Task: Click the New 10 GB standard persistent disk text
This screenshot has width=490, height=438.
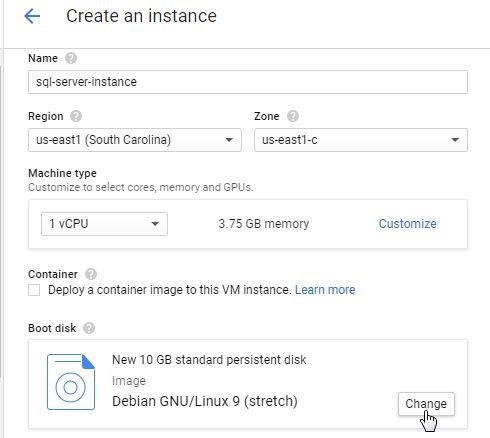Action: point(209,360)
